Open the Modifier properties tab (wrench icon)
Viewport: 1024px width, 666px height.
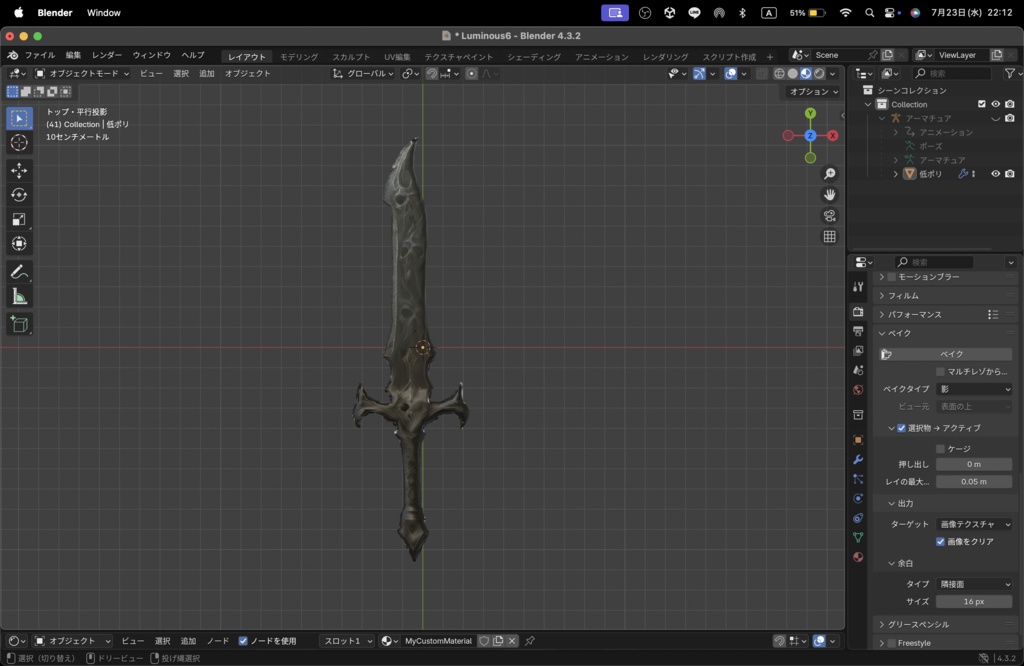[x=857, y=459]
